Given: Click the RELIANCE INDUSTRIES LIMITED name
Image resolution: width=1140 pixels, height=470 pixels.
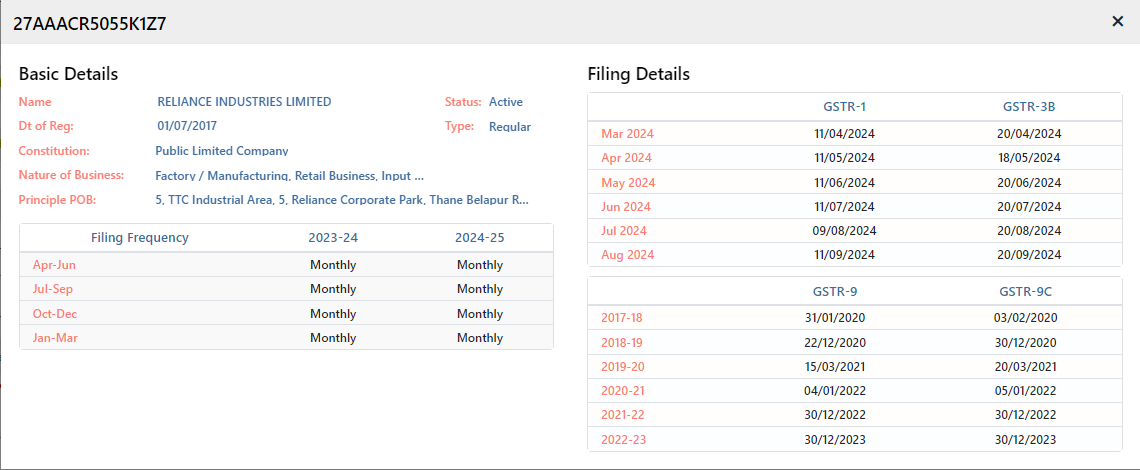Looking at the screenshot, I should coord(244,102).
